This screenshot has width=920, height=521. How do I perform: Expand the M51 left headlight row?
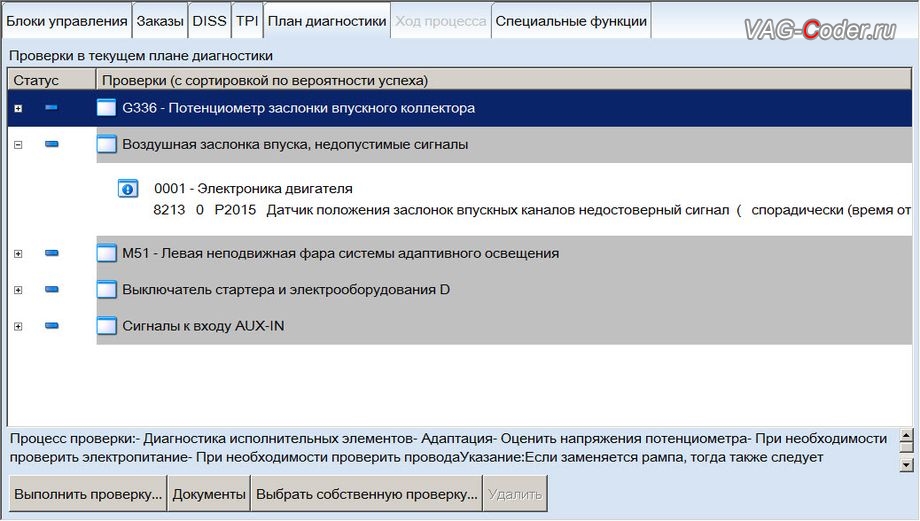coord(18,254)
